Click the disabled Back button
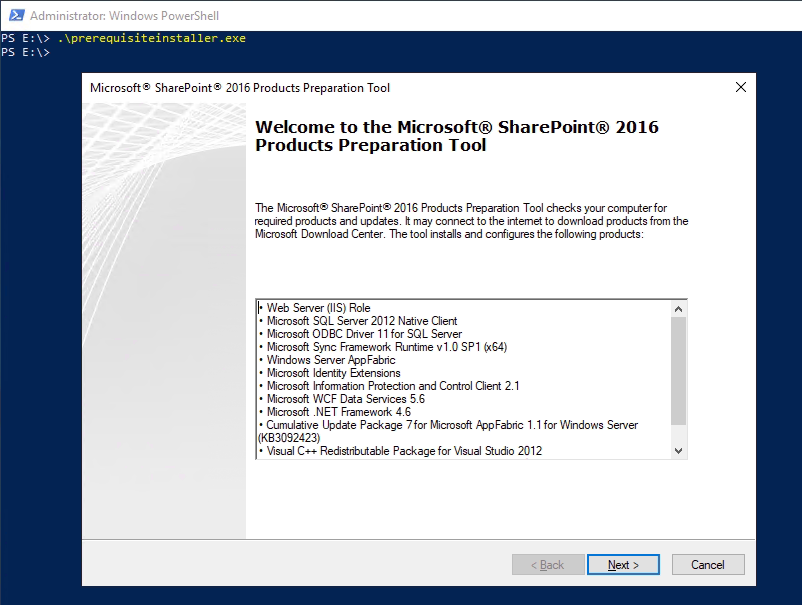Screen dimensions: 802x605 (x=548, y=565)
